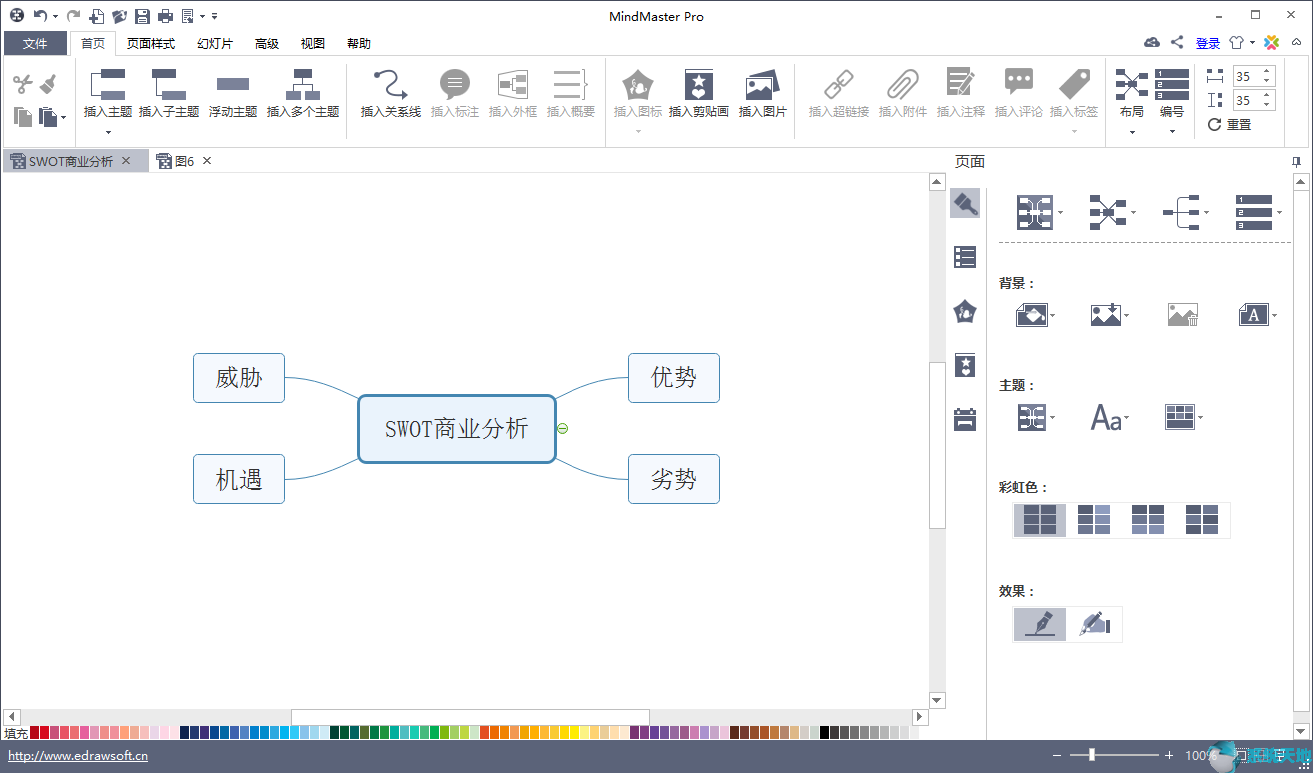Image resolution: width=1313 pixels, height=773 pixels.
Task: Click remove background image icon
Action: coord(1182,315)
